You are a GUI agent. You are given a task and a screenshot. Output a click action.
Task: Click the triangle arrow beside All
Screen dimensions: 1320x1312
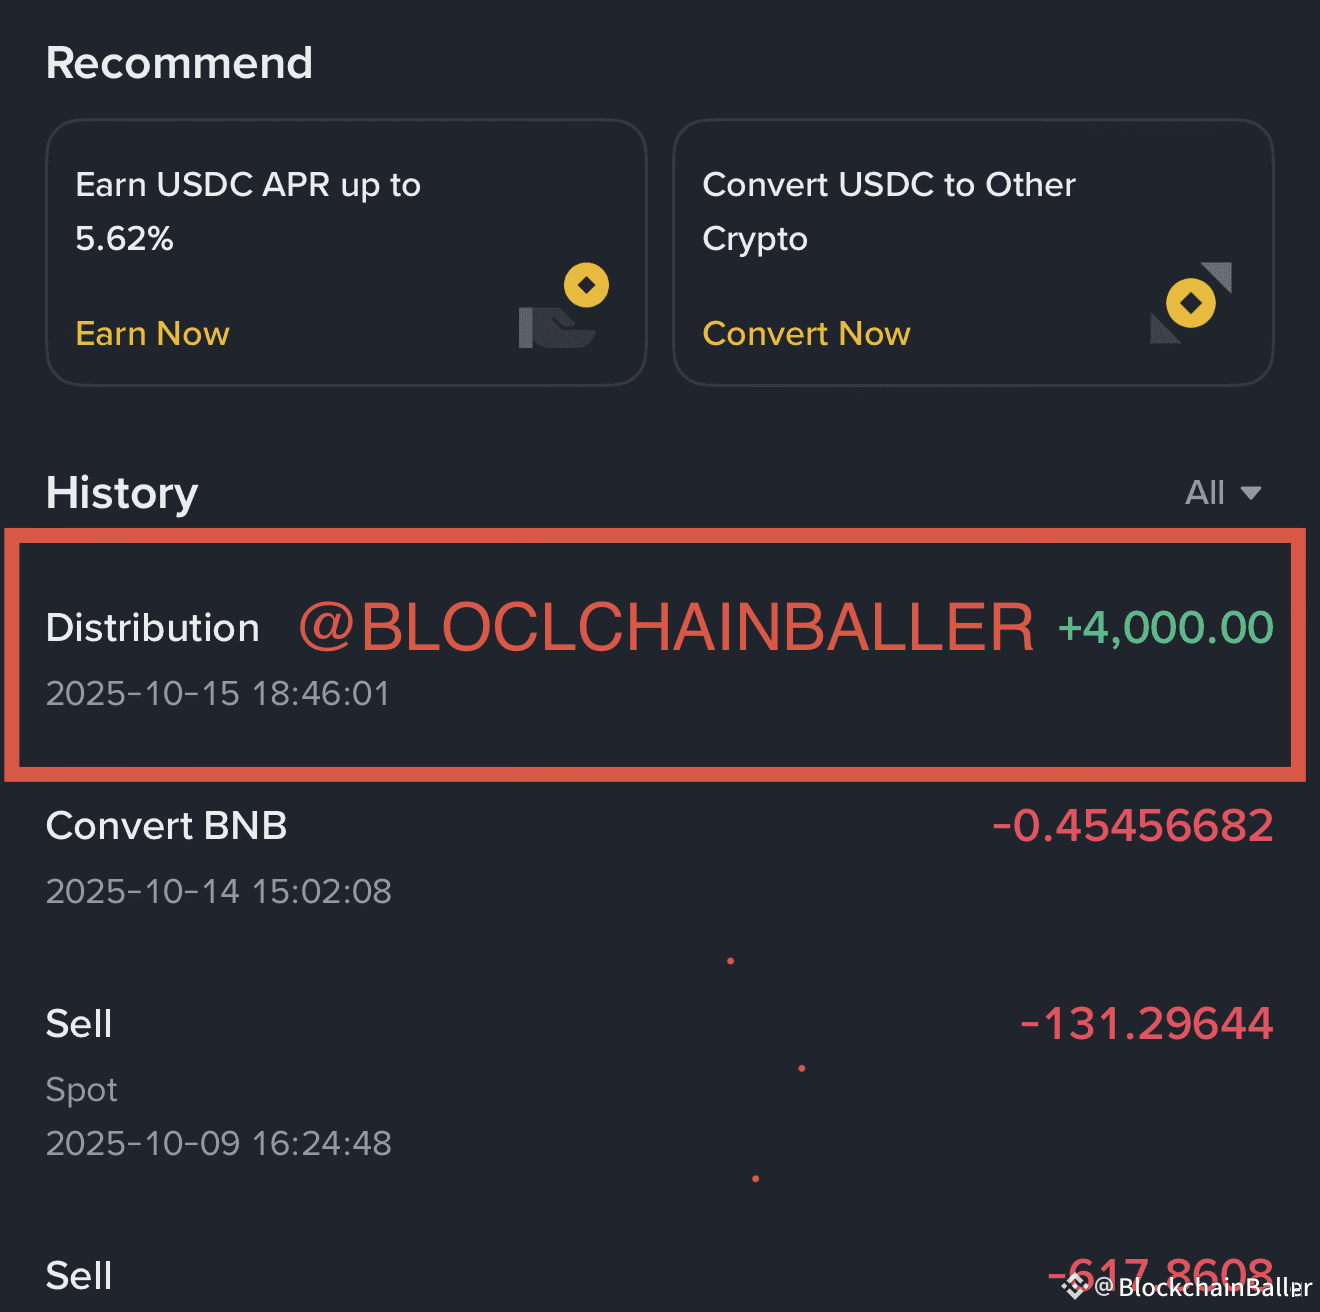click(1250, 493)
